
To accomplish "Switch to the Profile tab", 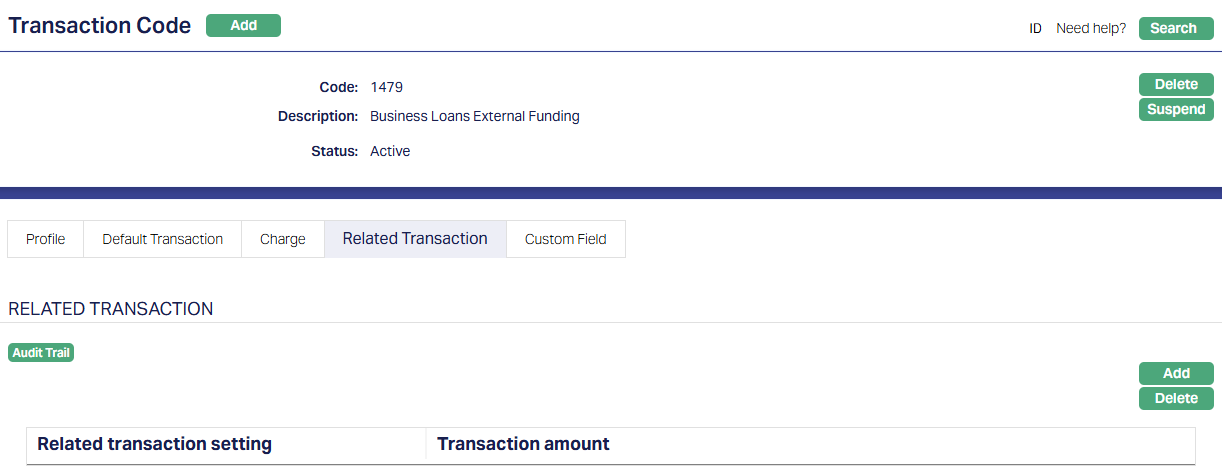I will (x=46, y=239).
